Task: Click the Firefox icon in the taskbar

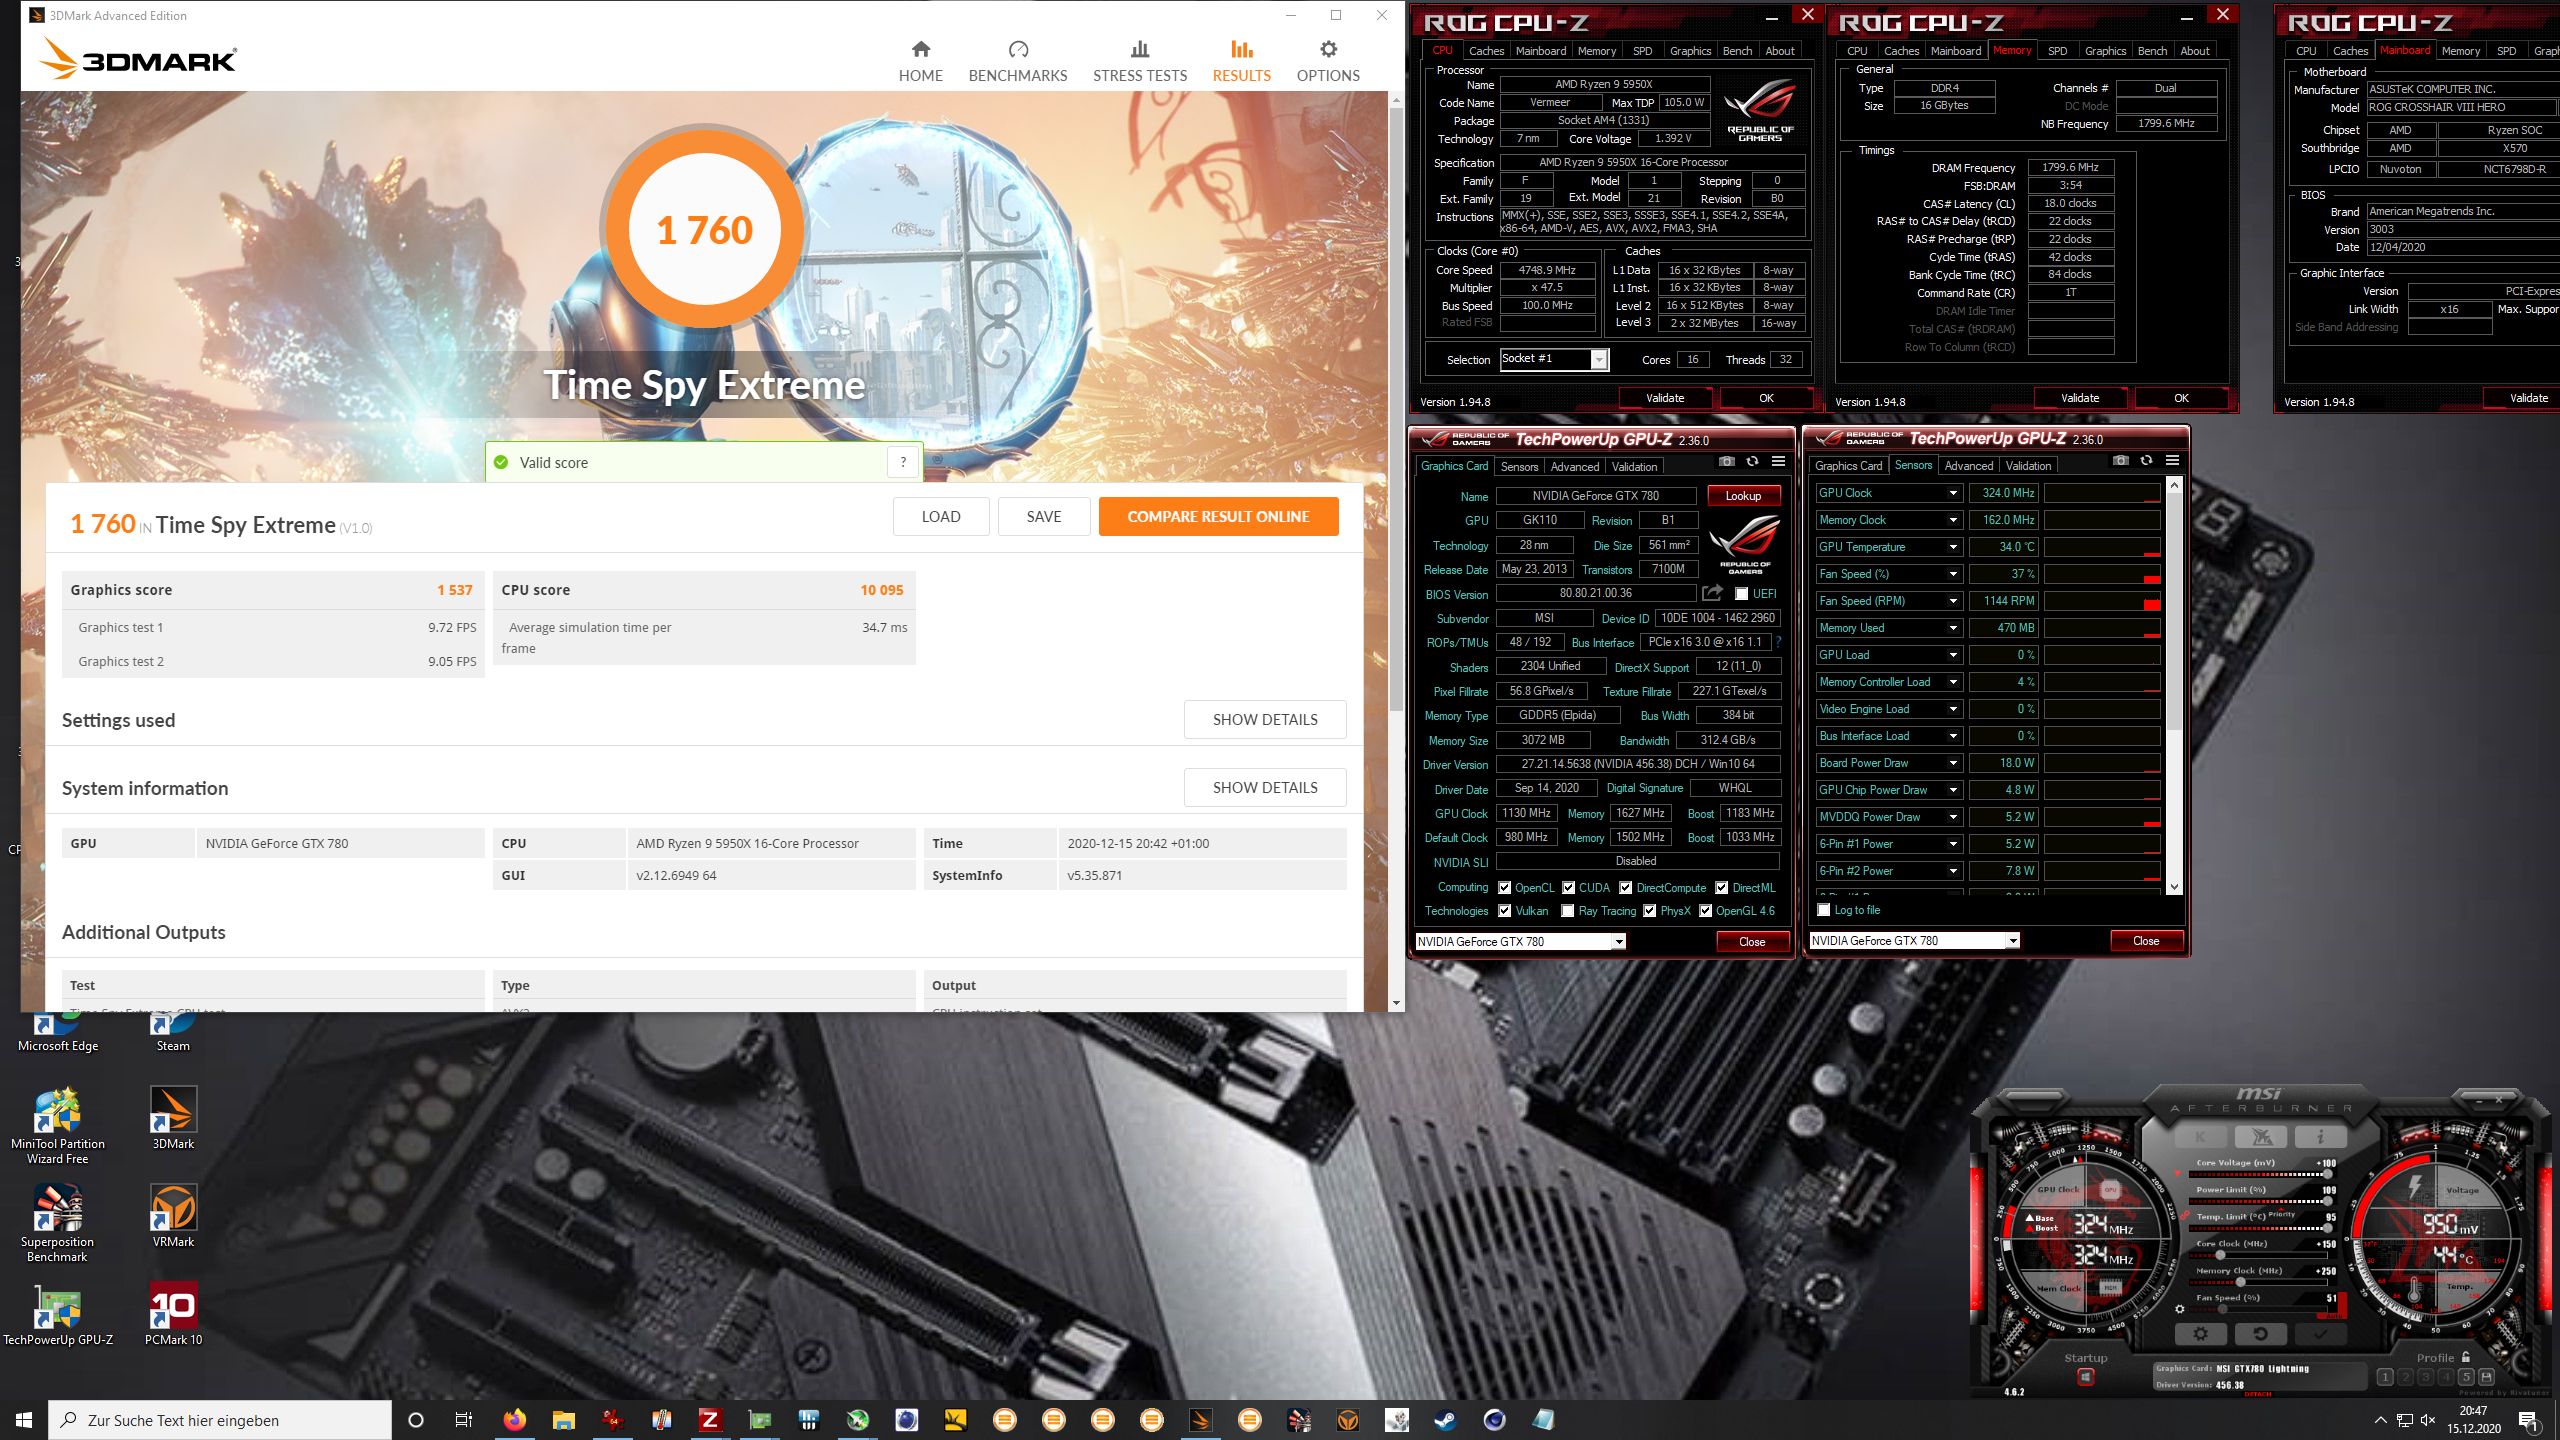Action: point(514,1419)
